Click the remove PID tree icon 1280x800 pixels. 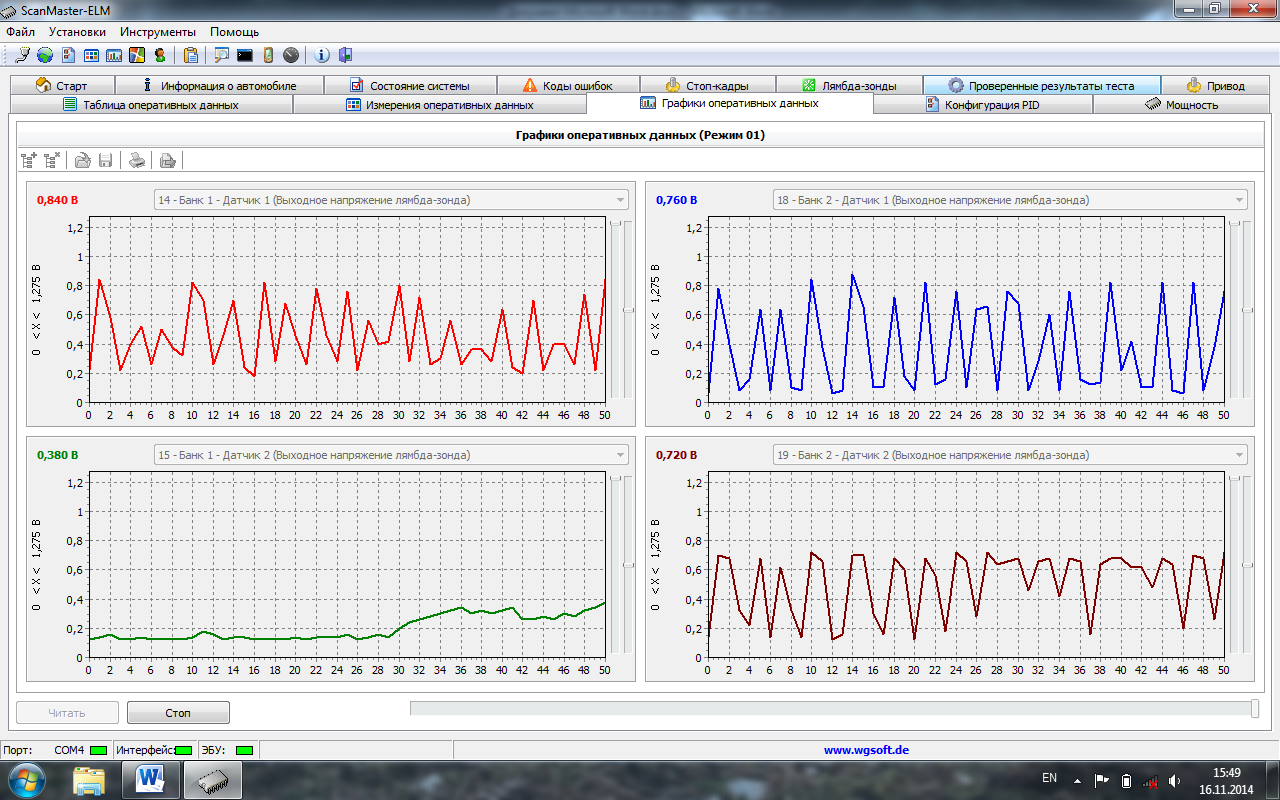pos(52,159)
